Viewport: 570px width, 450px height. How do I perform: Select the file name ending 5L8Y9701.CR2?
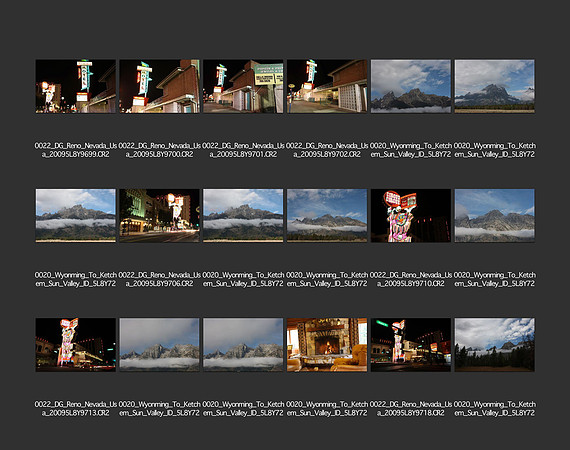pos(243,150)
